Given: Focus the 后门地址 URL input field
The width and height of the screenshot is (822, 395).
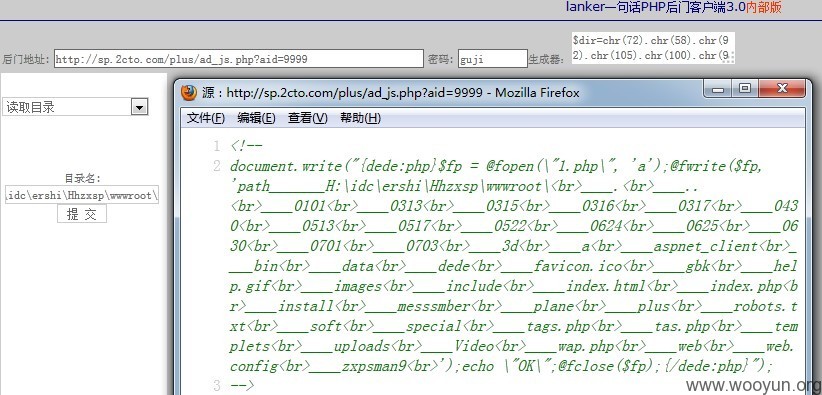Looking at the screenshot, I should point(239,59).
